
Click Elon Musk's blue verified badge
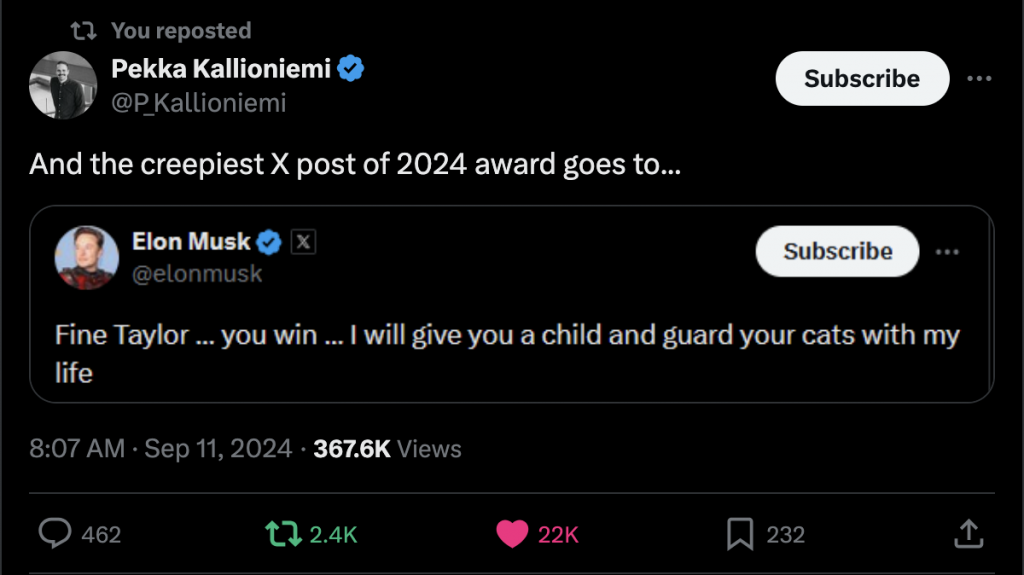click(270, 241)
